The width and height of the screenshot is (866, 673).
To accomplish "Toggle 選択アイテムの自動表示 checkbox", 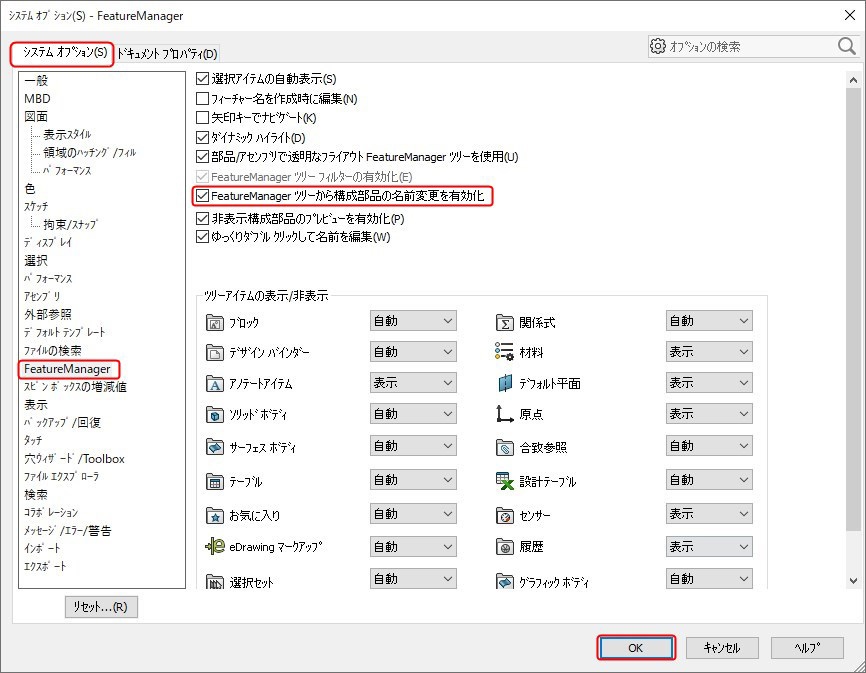I will click(x=203, y=79).
